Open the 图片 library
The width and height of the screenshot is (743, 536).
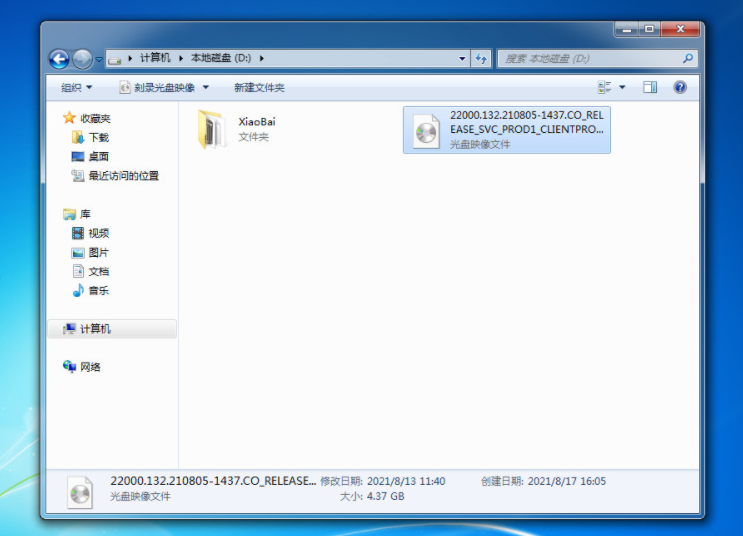pos(99,253)
